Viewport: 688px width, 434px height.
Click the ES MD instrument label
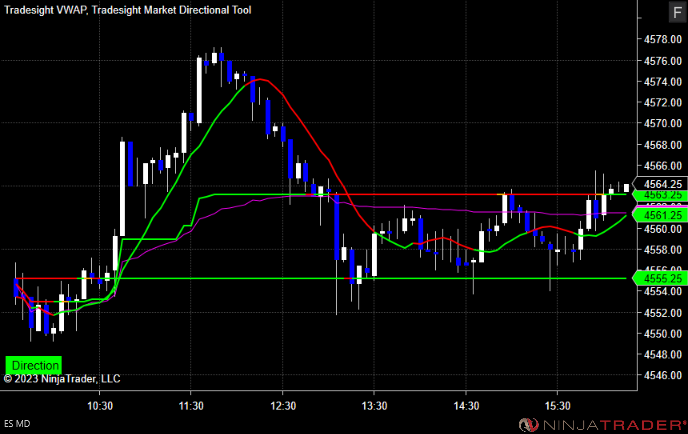pyautogui.click(x=17, y=423)
